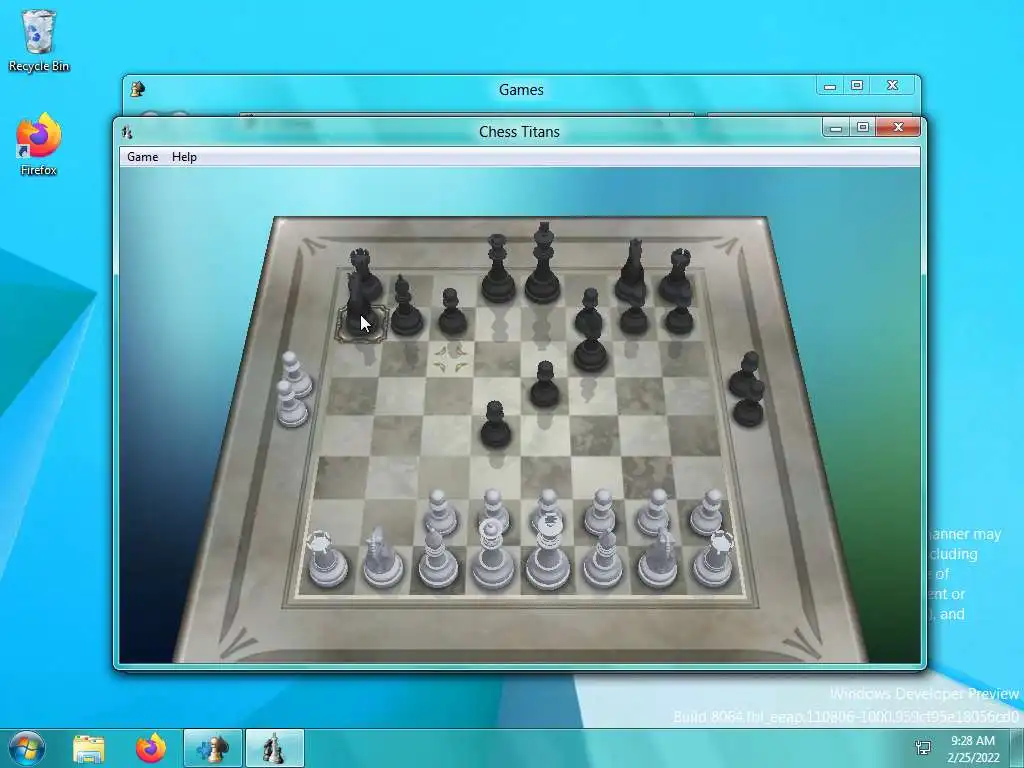Screen dimensions: 1024x768
Task: Close the Games window
Action: pos(892,86)
